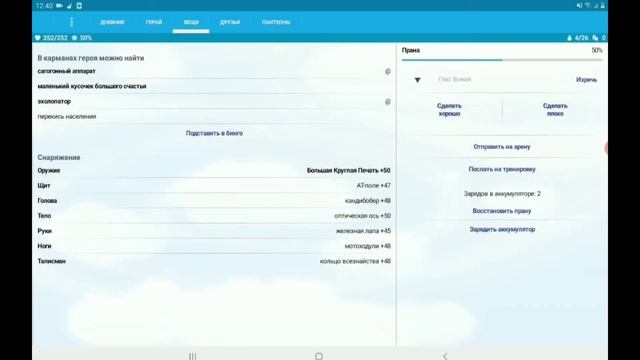Tap the camera icon in status bar
Image resolution: width=640 pixels, height=360 pixels.
pos(59,6)
